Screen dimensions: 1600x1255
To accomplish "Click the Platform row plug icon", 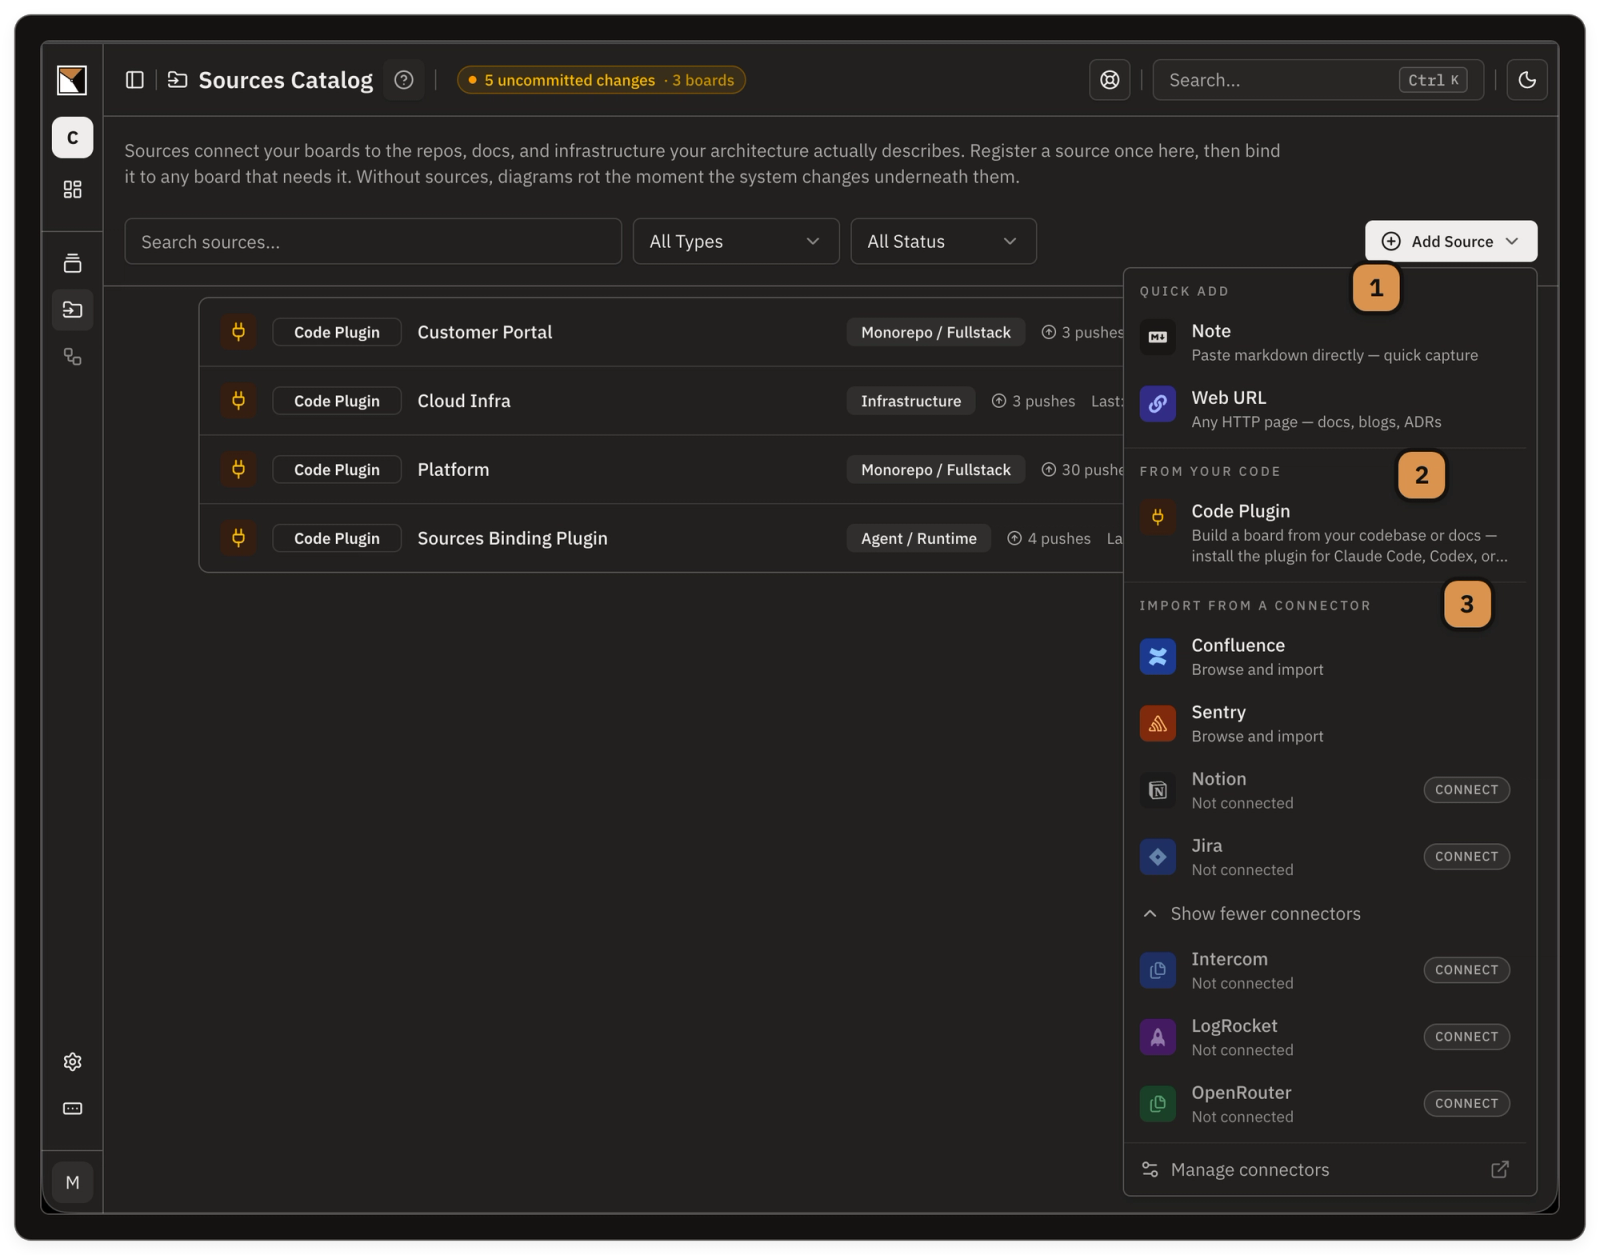I will point(238,470).
